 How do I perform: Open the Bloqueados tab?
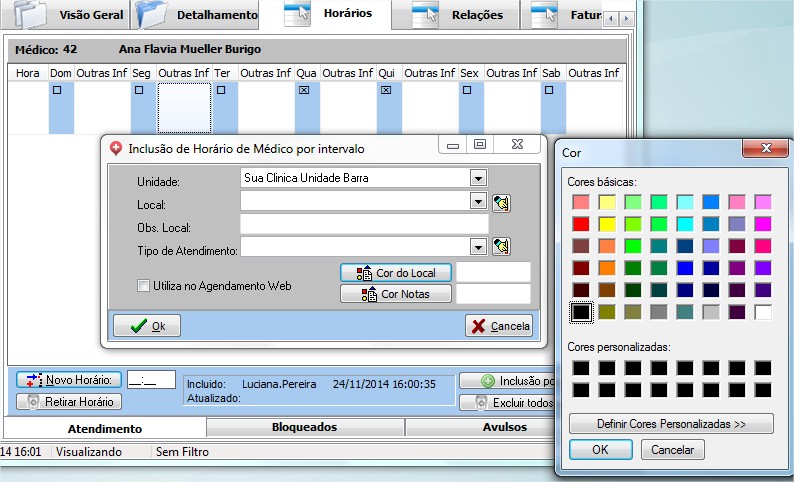pos(305,427)
